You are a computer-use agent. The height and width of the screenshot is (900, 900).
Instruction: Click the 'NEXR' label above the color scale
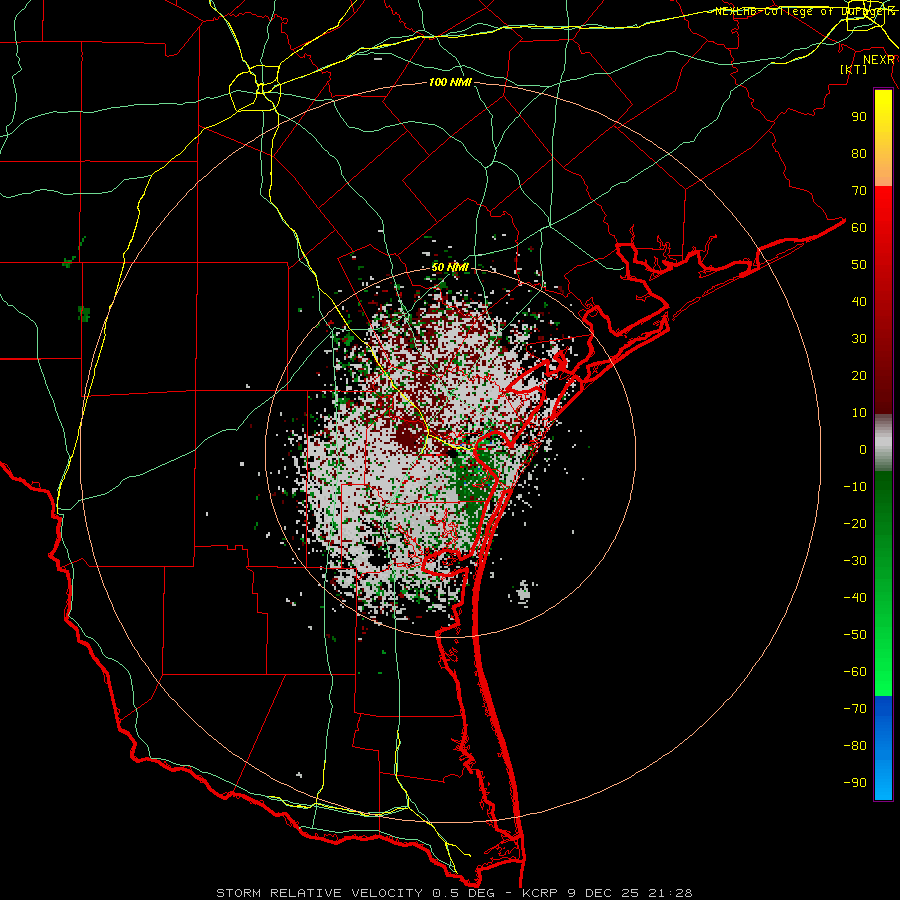pyautogui.click(x=879, y=60)
